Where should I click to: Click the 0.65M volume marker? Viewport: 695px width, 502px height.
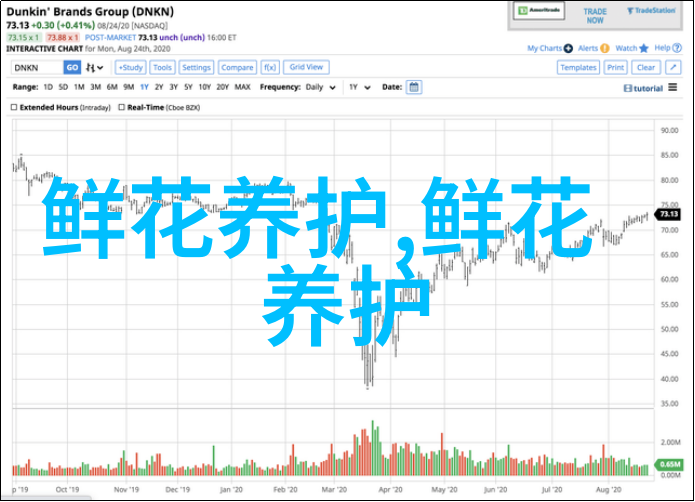coord(668,464)
